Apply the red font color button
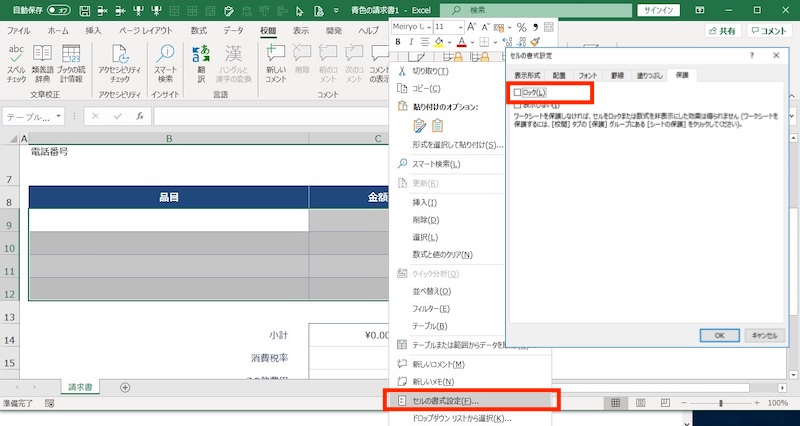This screenshot has width=800, height=426. pos(462,42)
